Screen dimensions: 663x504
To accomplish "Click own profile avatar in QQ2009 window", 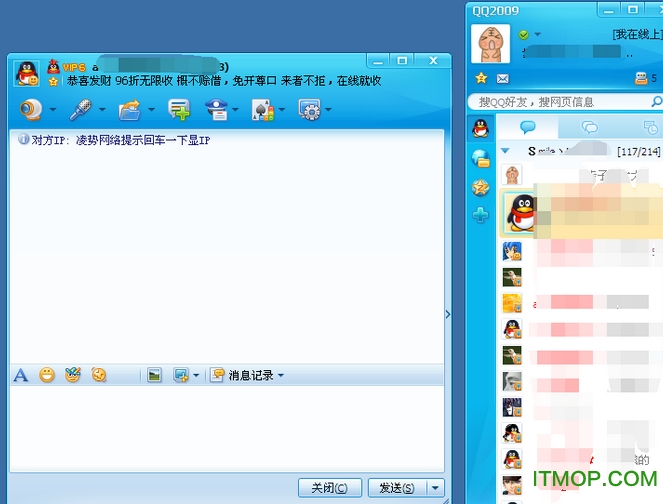I will click(x=490, y=44).
